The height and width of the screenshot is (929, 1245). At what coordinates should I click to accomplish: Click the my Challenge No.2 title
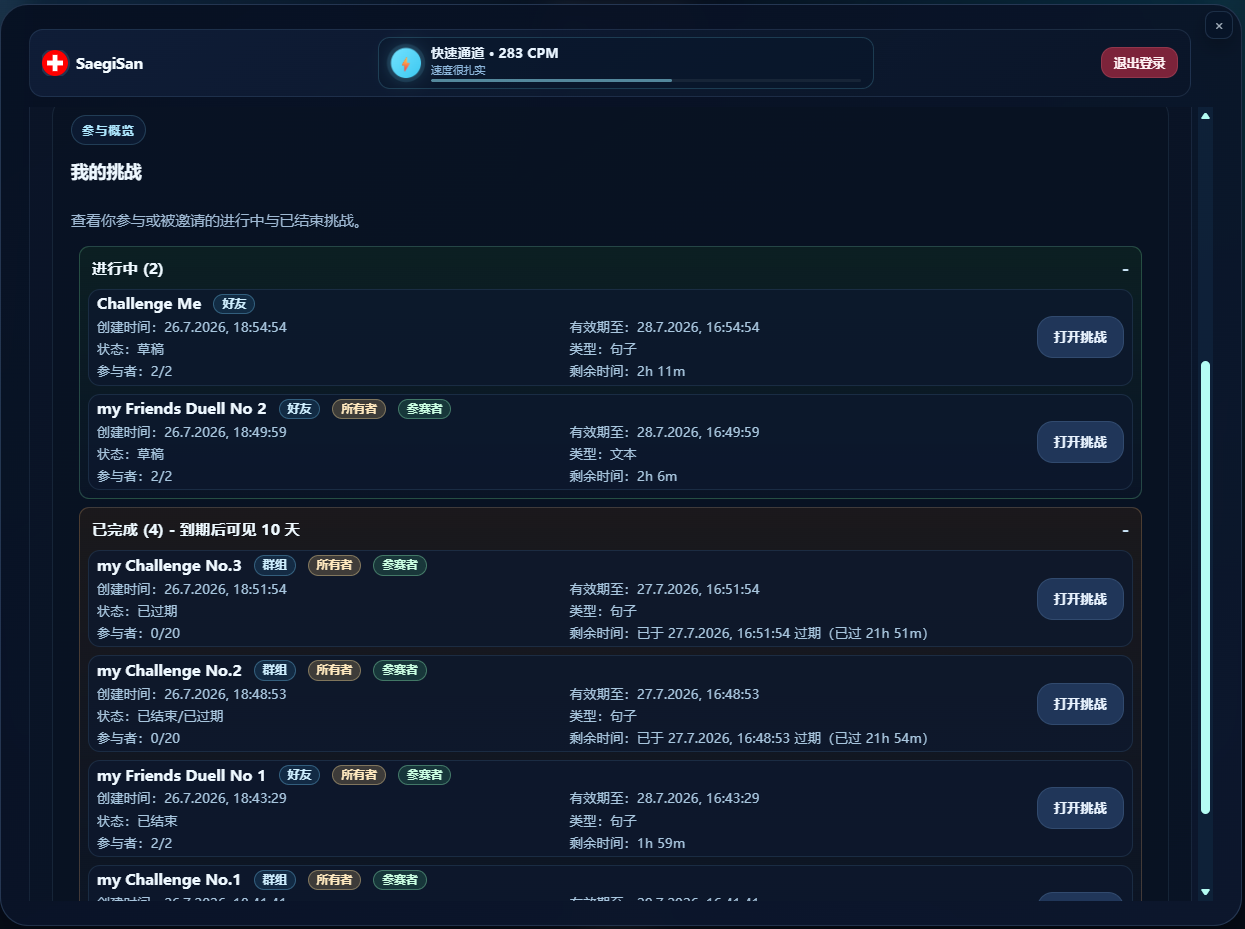pyautogui.click(x=169, y=671)
